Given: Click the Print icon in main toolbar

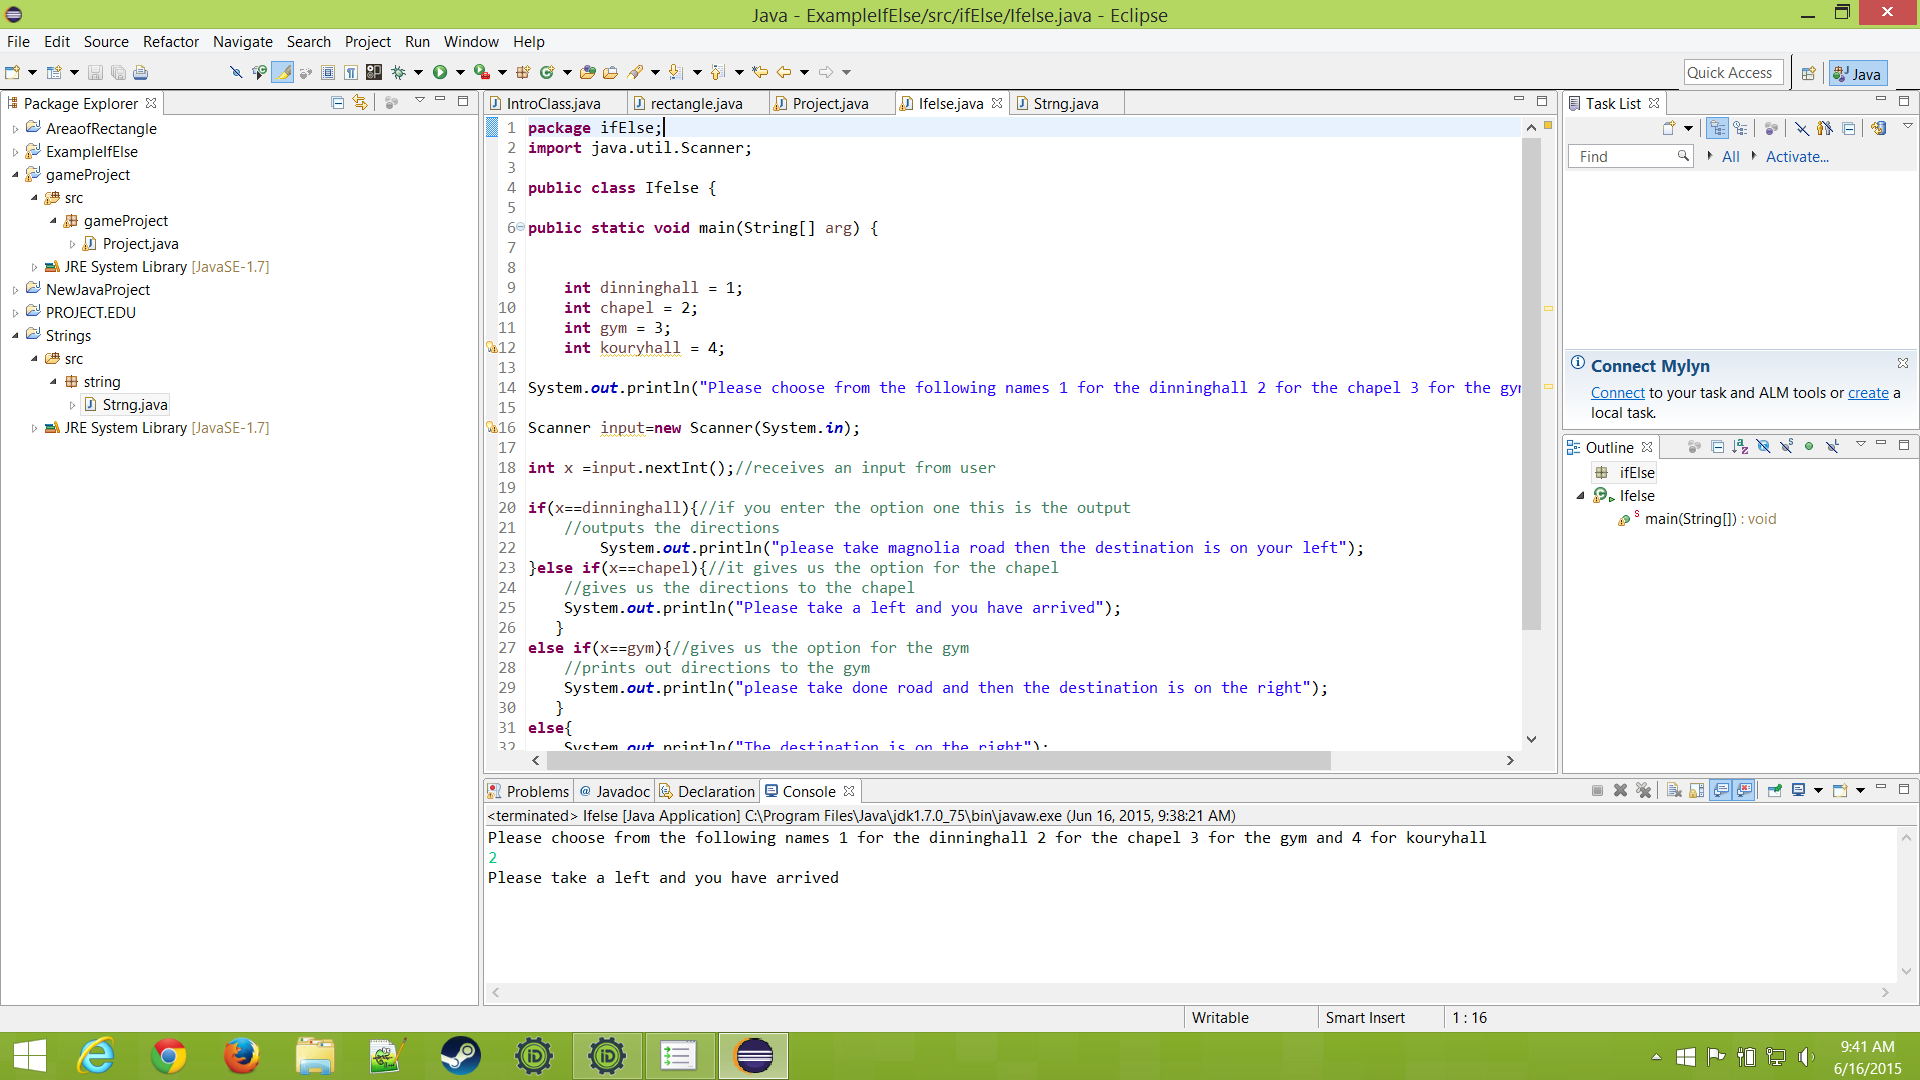Looking at the screenshot, I should tap(140, 72).
